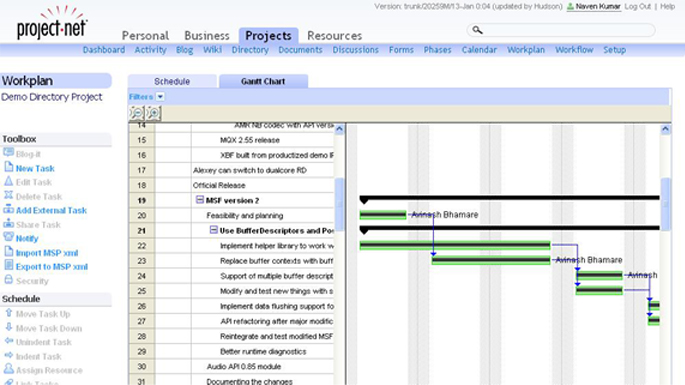This screenshot has height=385, width=685.
Task: Click in the search input field
Action: (568, 30)
